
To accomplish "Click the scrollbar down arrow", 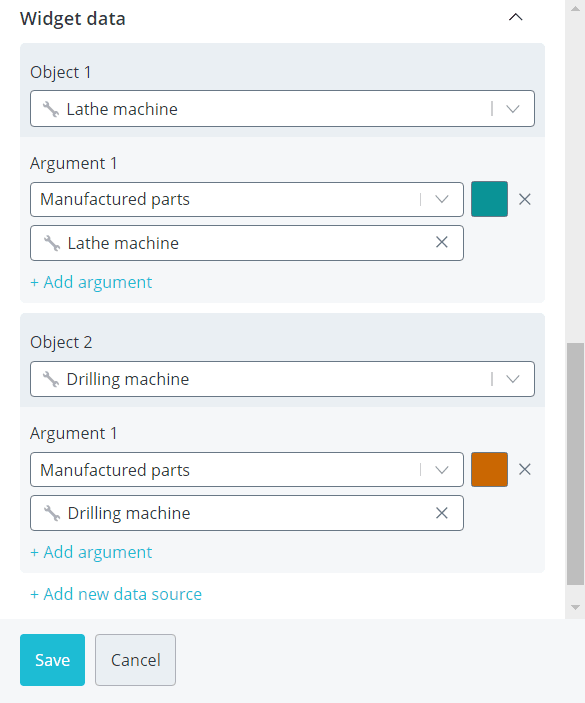I will 575,607.
